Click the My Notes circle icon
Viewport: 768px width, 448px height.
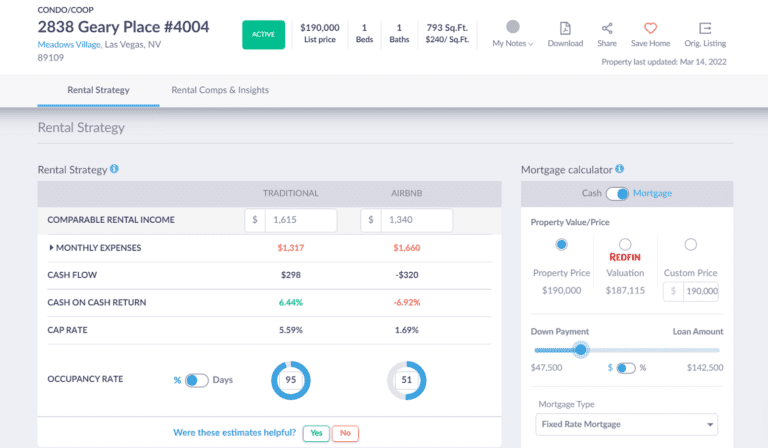point(513,27)
